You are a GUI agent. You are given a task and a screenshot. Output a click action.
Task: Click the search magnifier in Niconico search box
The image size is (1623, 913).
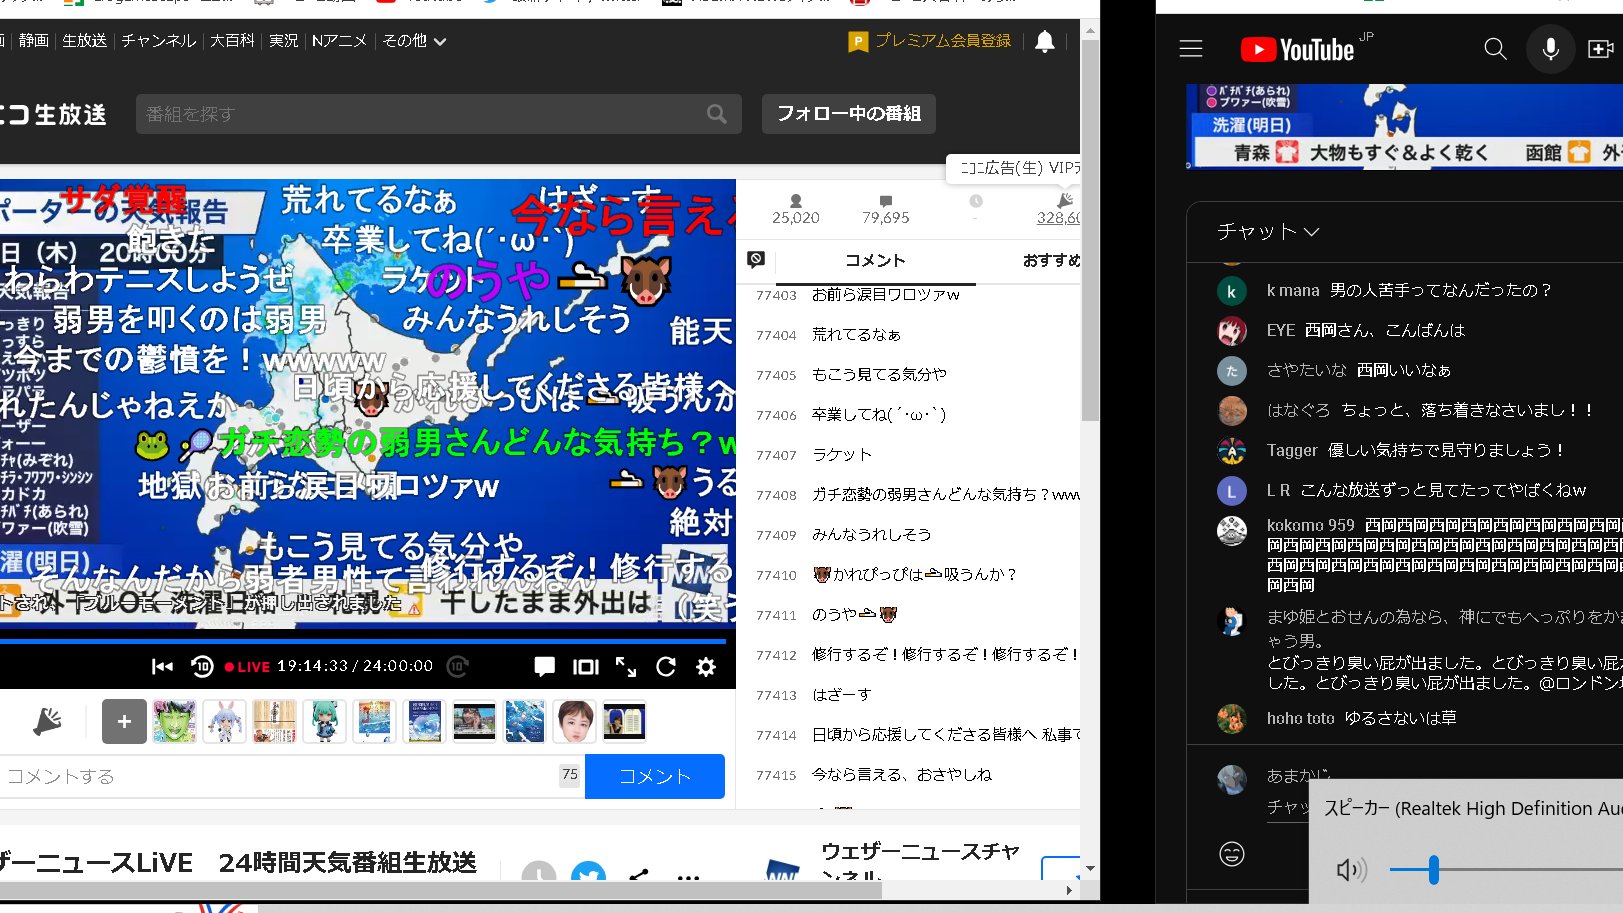[717, 114]
